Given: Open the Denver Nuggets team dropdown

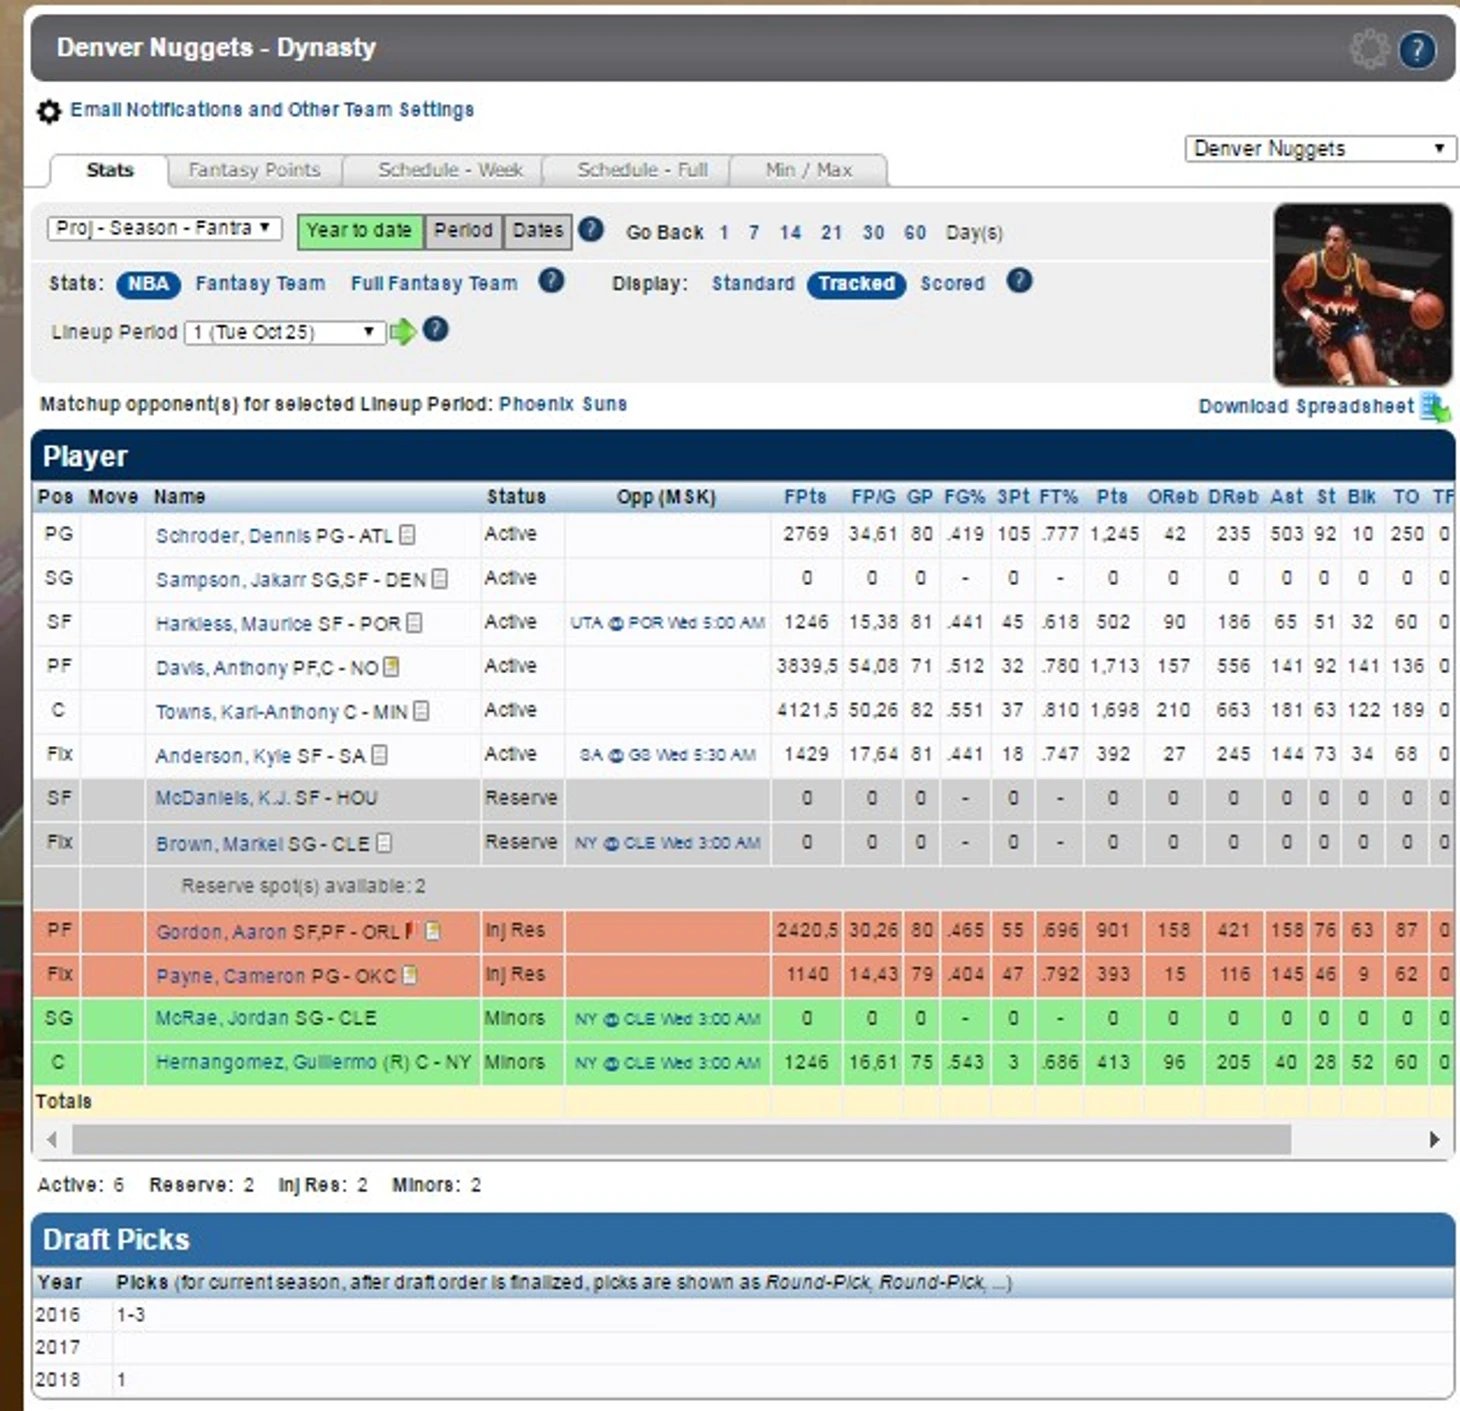Looking at the screenshot, I should coord(1319,149).
